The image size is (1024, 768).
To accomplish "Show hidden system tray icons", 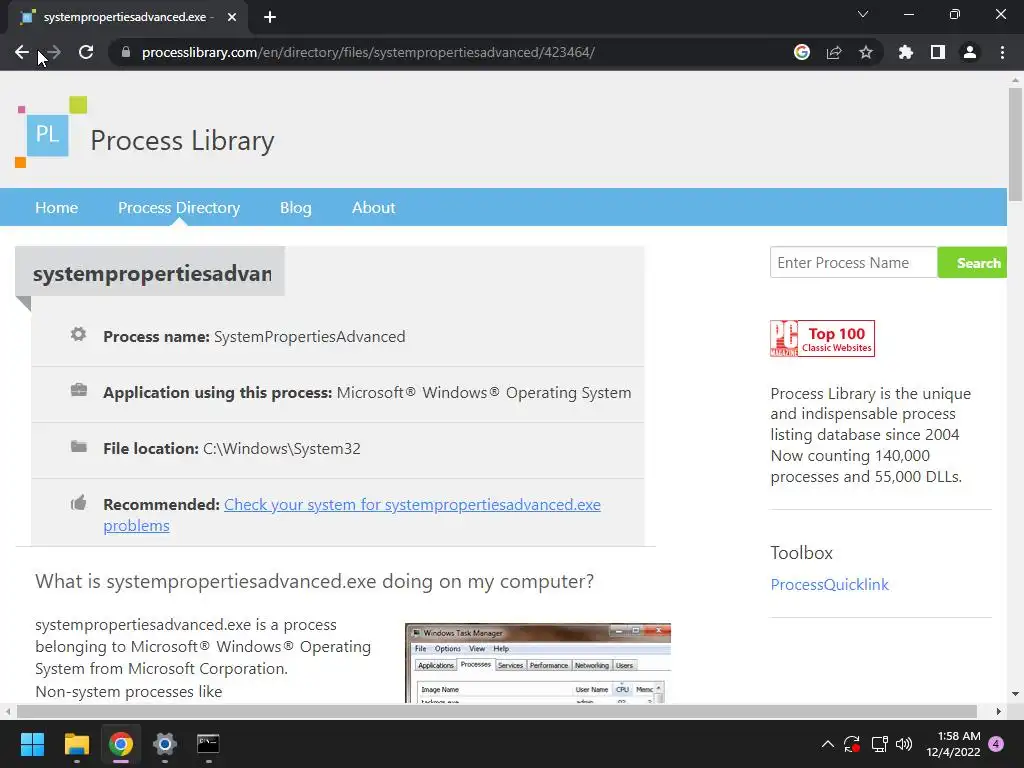I will point(827,744).
